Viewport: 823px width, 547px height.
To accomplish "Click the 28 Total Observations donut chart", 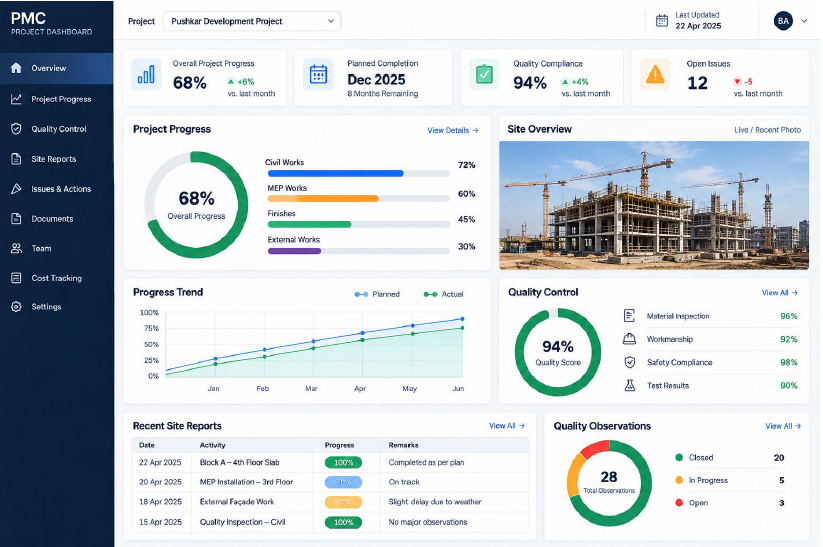I will [609, 483].
